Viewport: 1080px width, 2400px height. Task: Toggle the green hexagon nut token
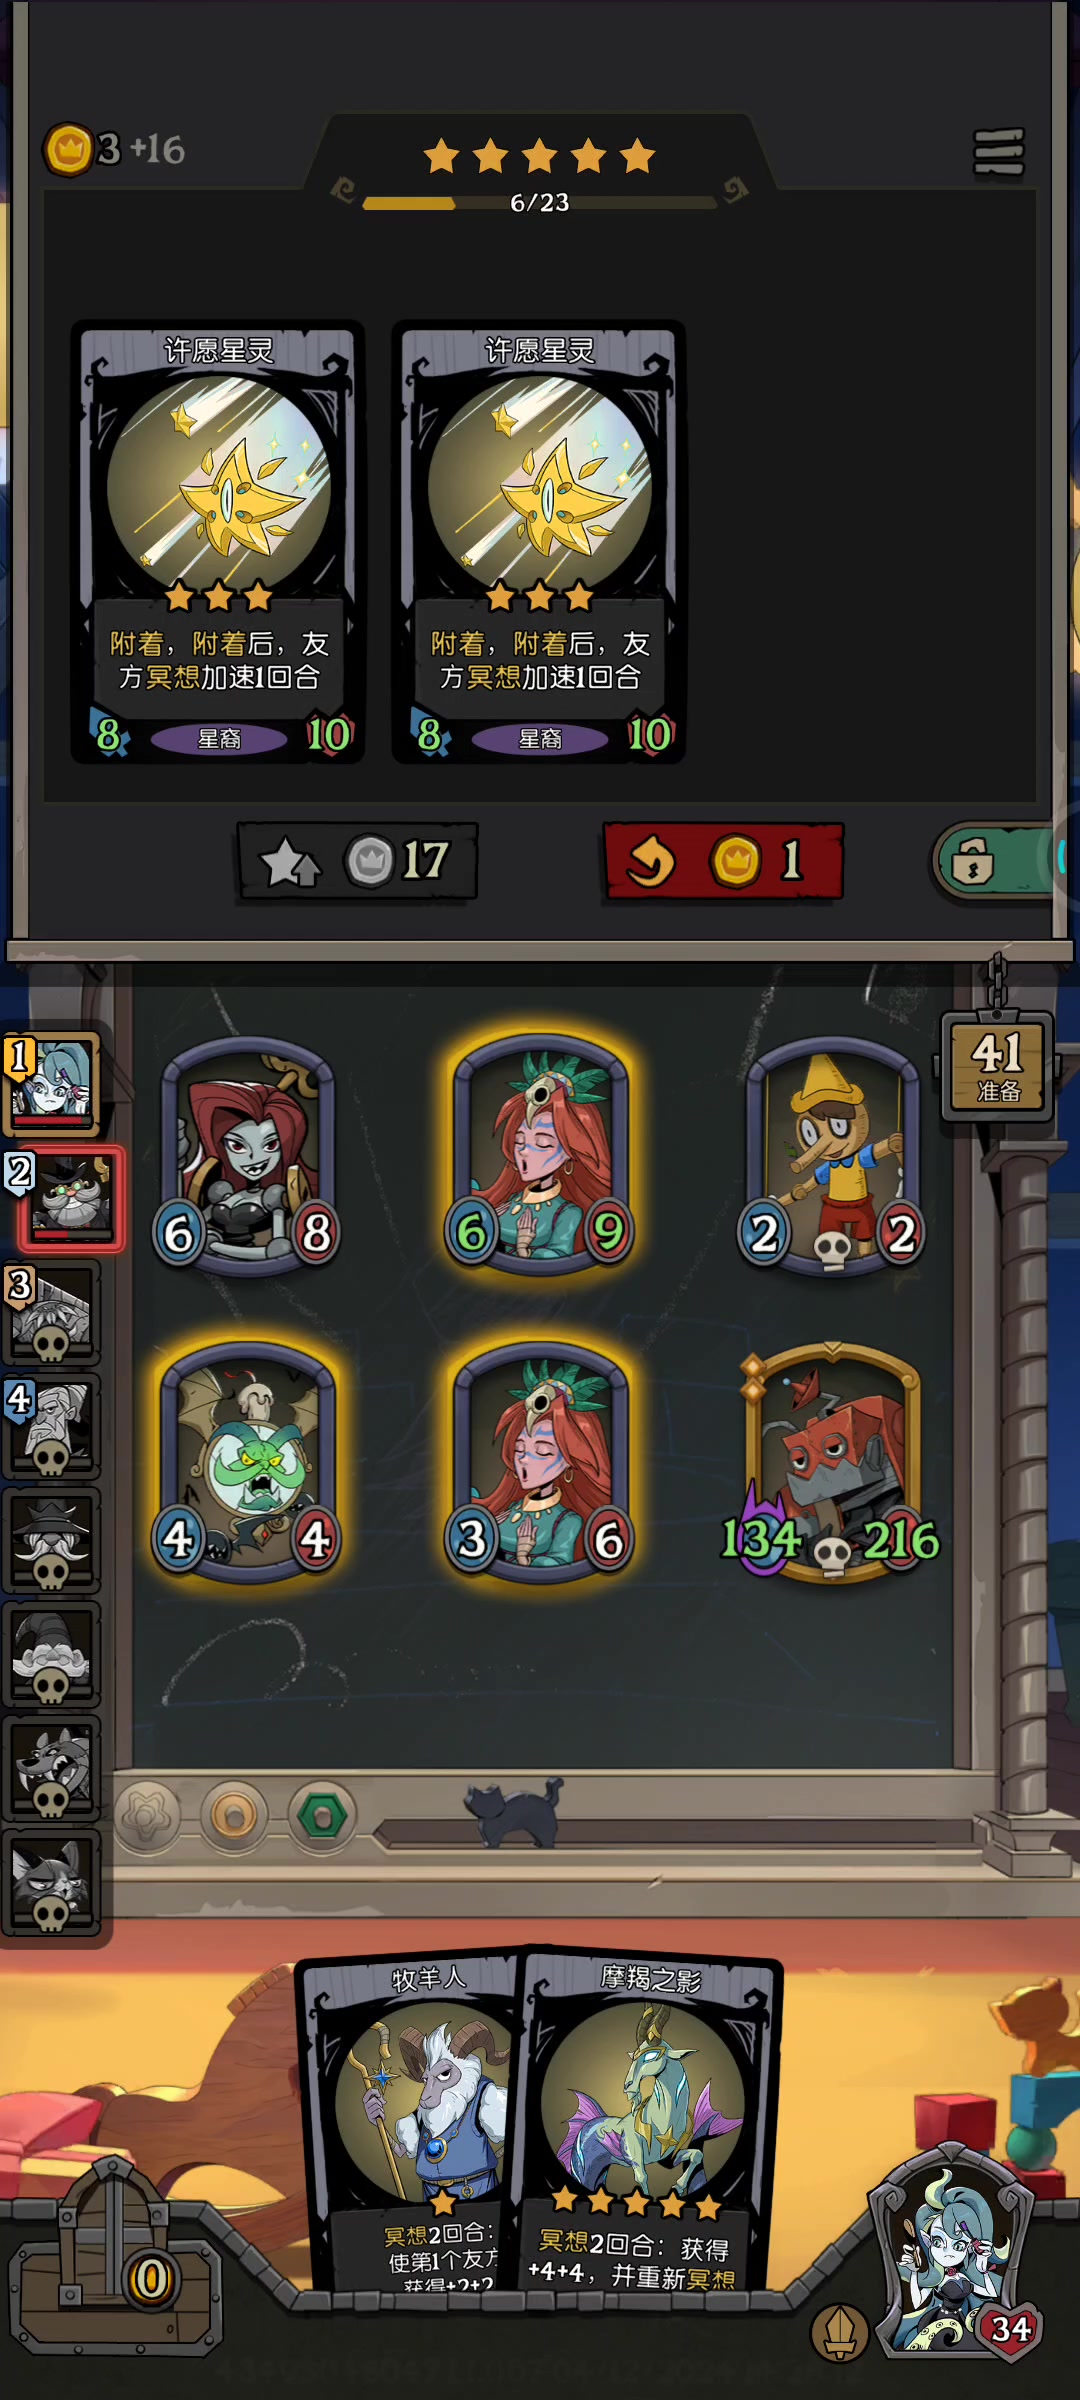coord(322,1816)
